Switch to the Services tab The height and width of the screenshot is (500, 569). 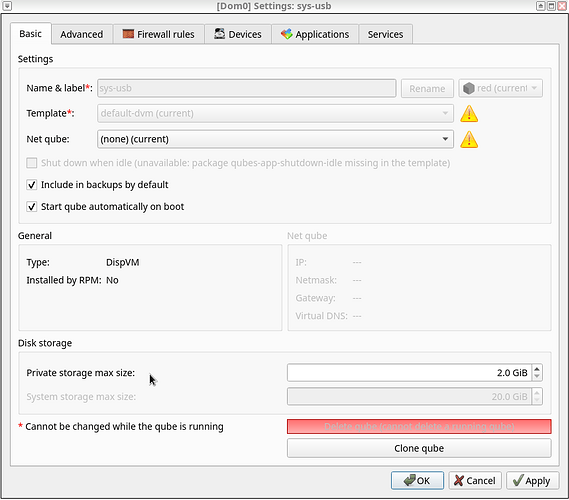tap(385, 34)
